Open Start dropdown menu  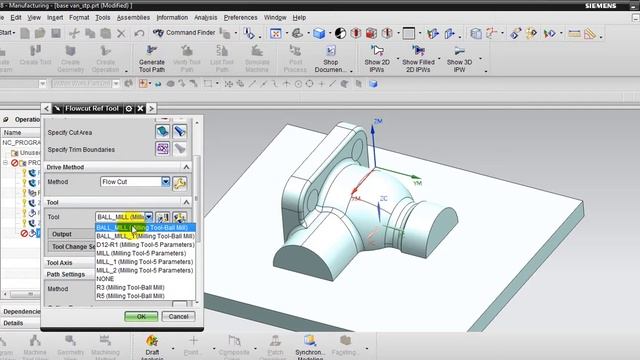click(x=8, y=33)
